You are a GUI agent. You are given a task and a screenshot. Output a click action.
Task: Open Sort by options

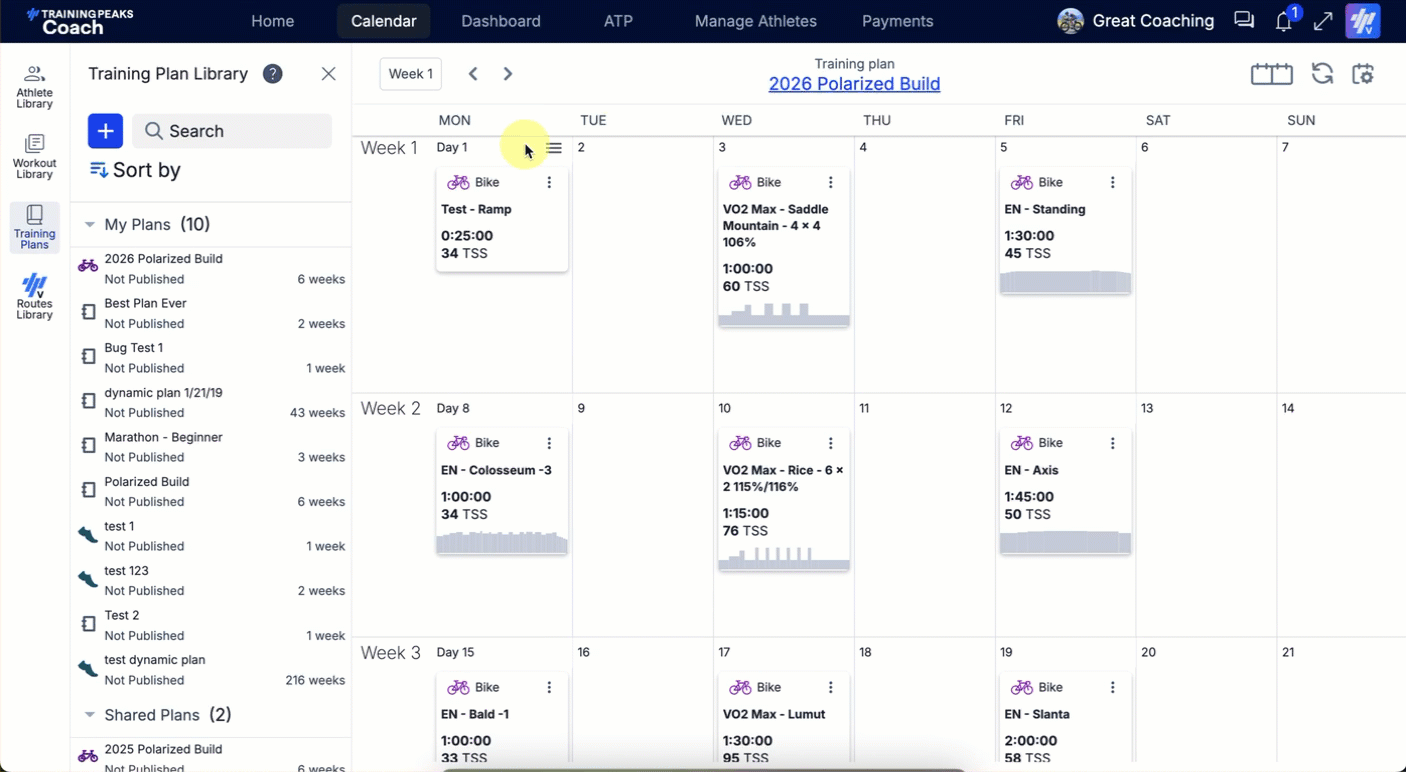coord(135,170)
